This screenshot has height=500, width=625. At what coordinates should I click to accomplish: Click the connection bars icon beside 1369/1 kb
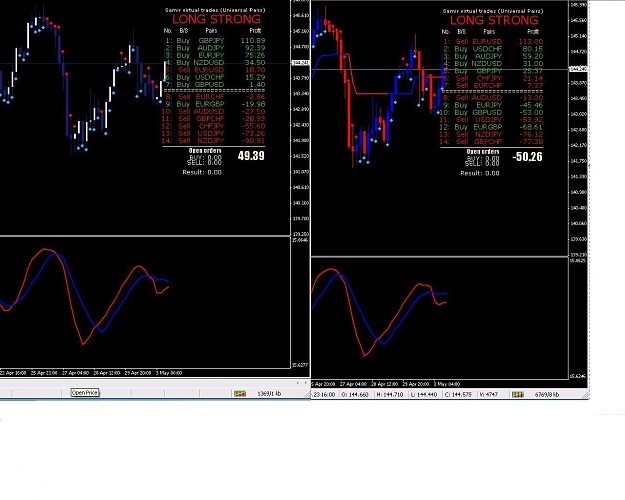point(240,394)
